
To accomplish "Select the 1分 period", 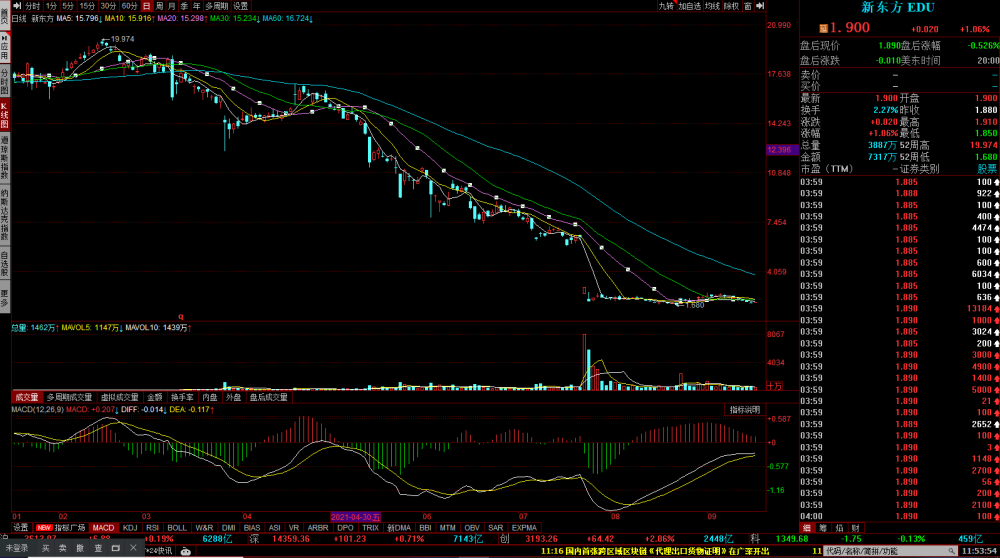I will point(51,6).
